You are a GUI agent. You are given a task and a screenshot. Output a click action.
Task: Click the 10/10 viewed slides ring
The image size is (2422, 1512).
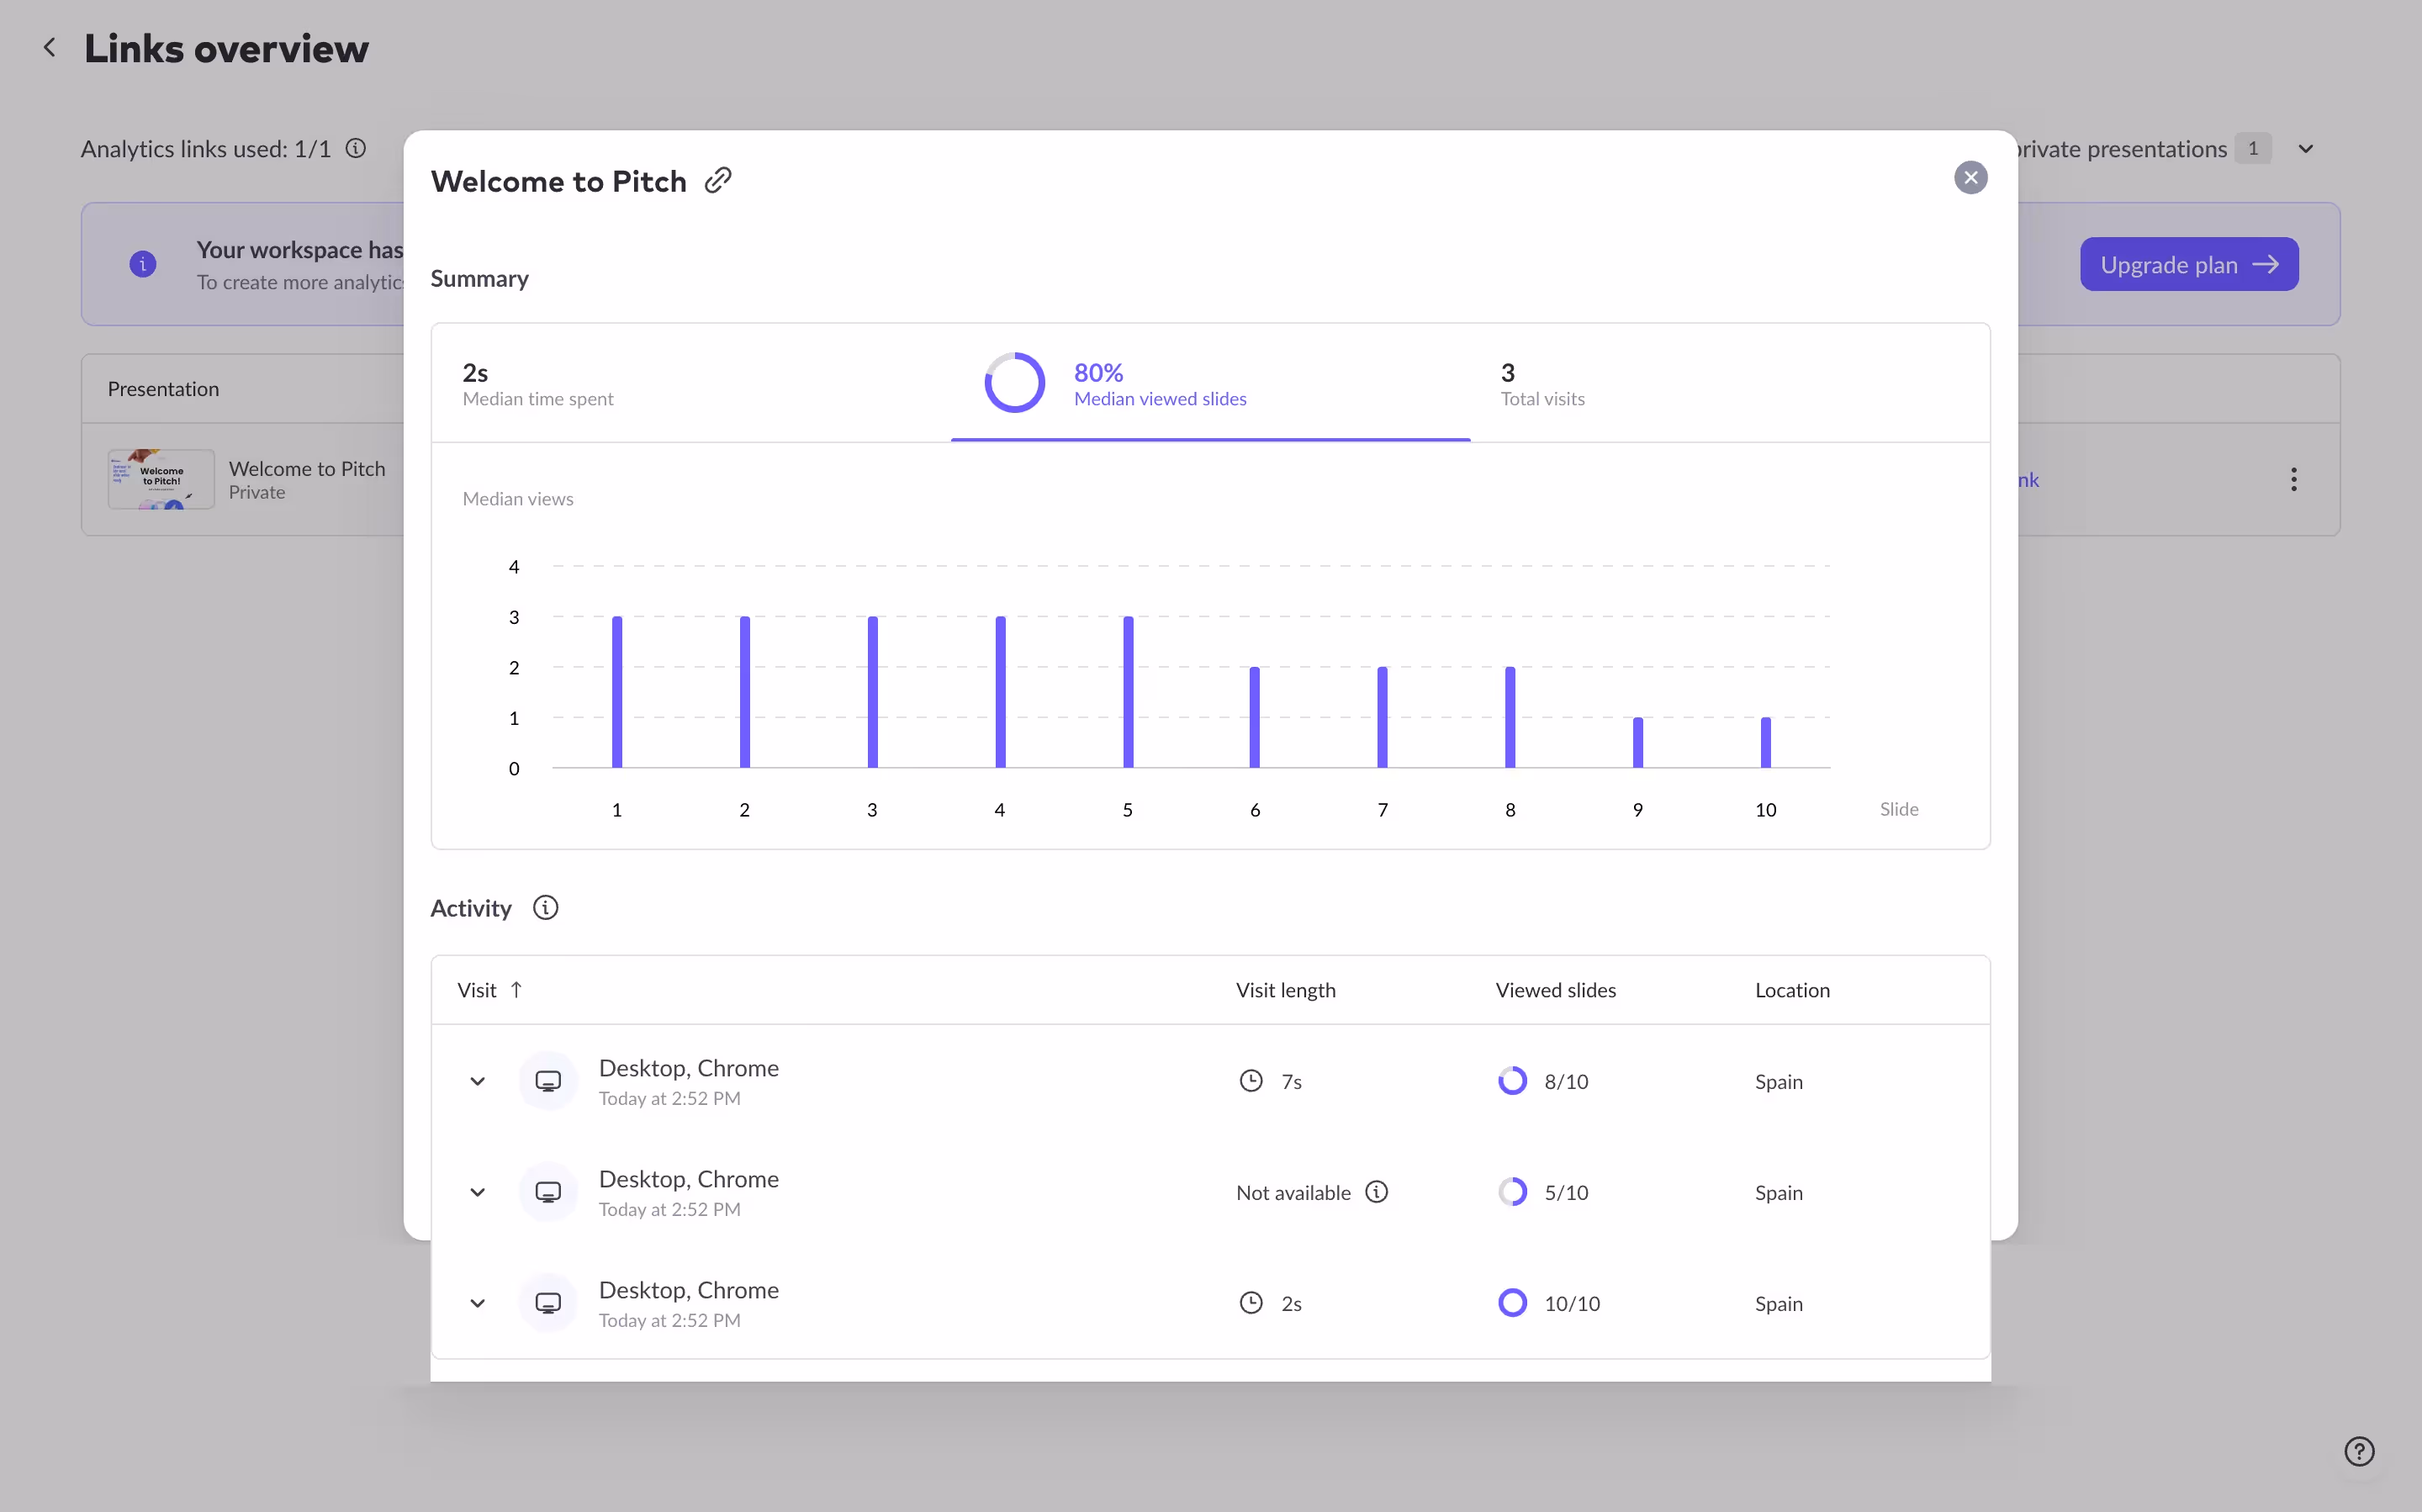point(1512,1302)
